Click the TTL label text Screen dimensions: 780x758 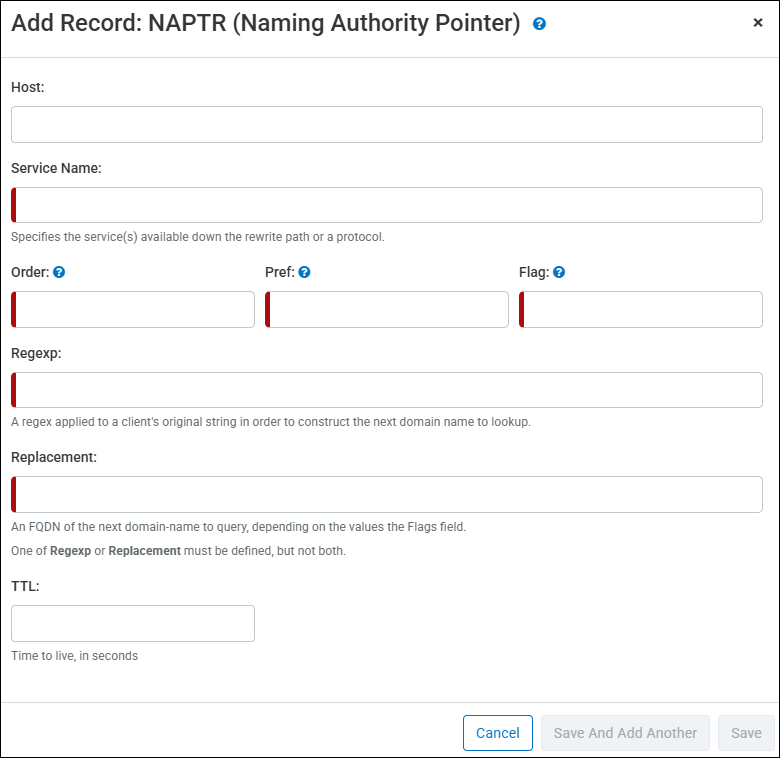pyautogui.click(x=25, y=586)
